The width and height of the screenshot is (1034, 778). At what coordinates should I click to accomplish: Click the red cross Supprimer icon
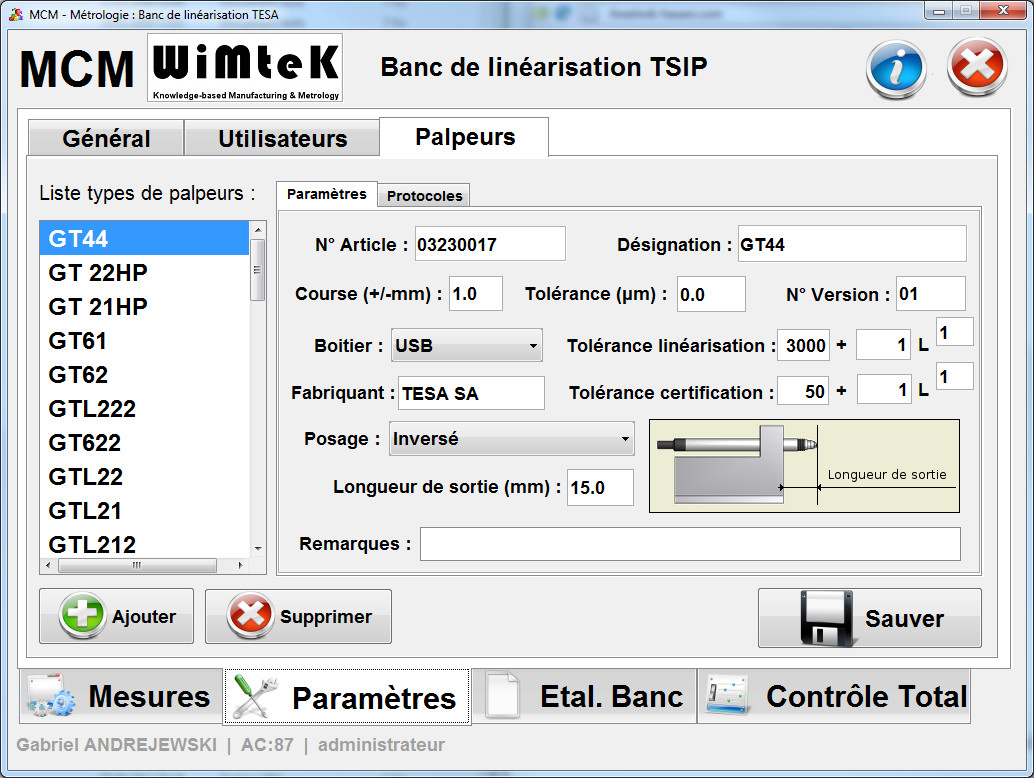coord(250,615)
